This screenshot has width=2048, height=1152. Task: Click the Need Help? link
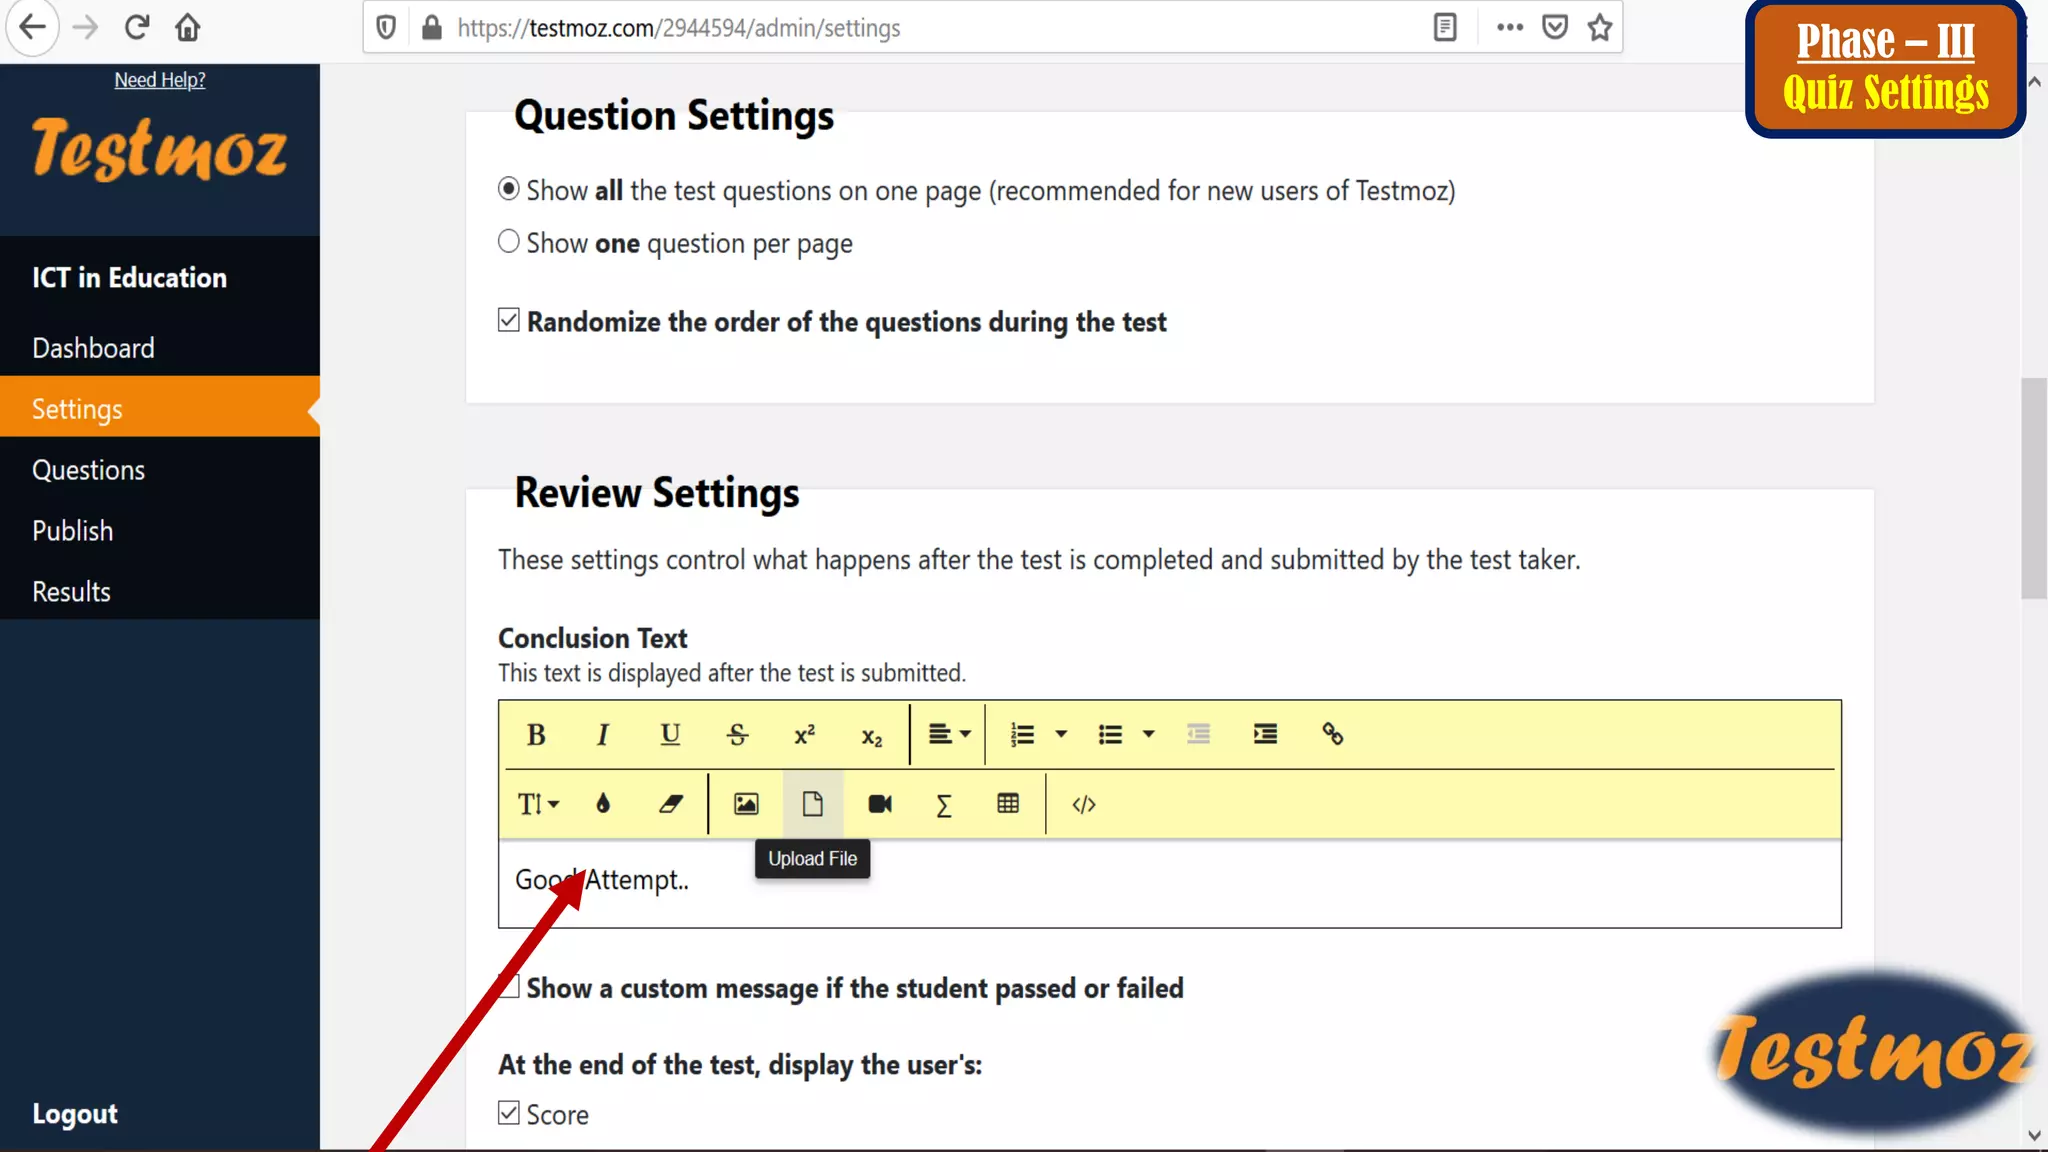(160, 80)
